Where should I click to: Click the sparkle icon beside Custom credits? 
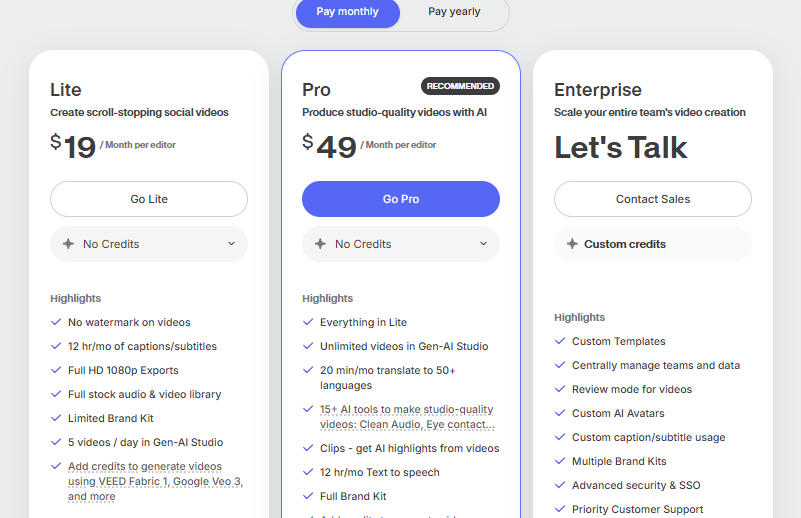[x=572, y=244]
